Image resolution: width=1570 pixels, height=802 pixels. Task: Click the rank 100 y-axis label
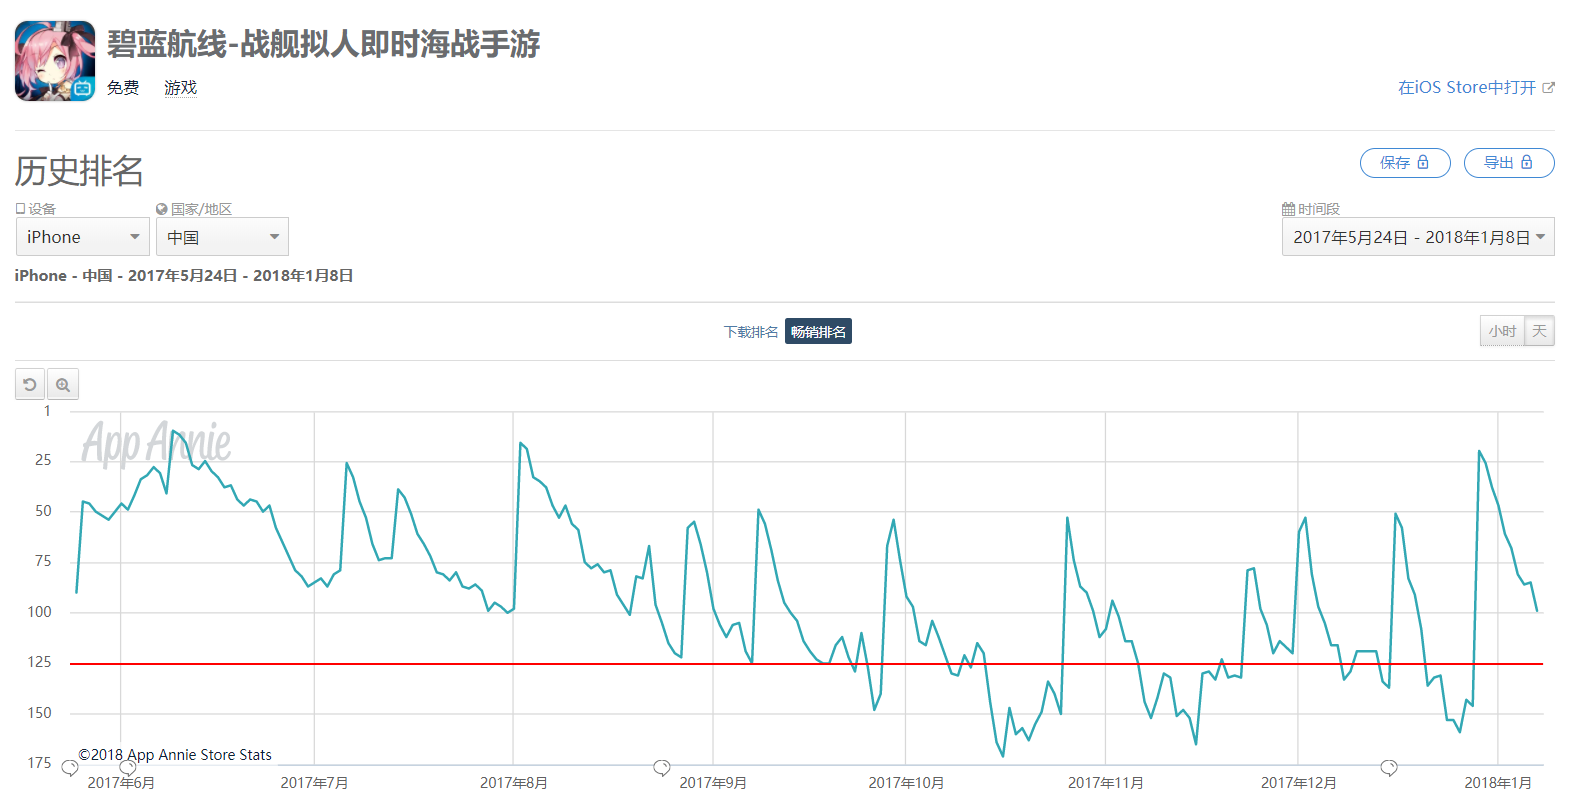pos(39,612)
